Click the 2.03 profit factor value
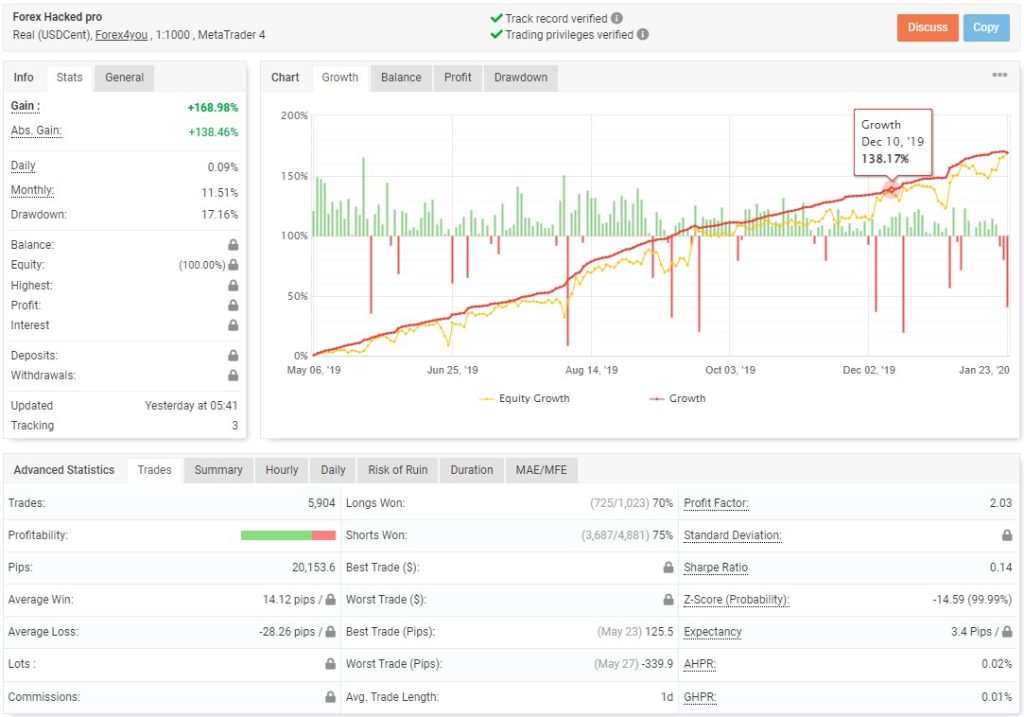Viewport: 1024px width, 717px height. tap(1000, 503)
